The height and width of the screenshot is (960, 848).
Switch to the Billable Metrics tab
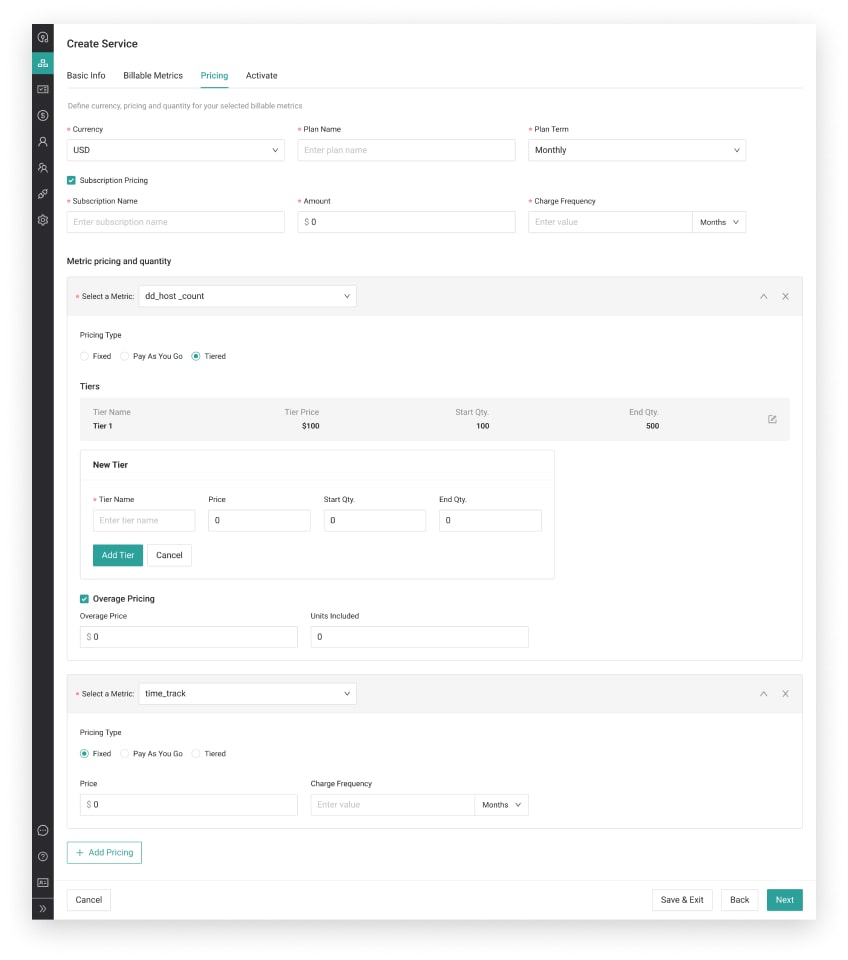pyautogui.click(x=153, y=76)
